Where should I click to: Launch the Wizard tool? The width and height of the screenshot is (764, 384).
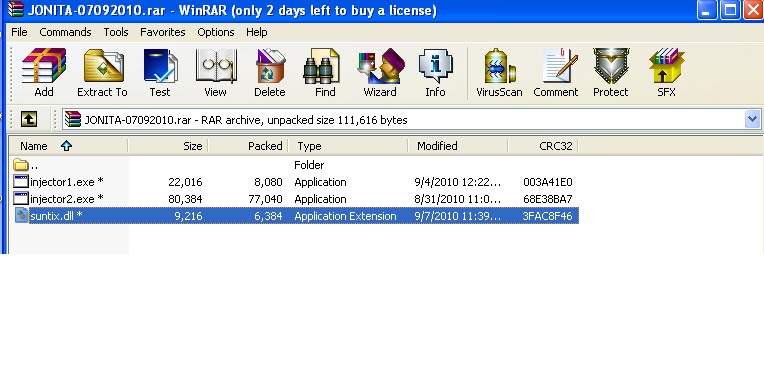(380, 73)
